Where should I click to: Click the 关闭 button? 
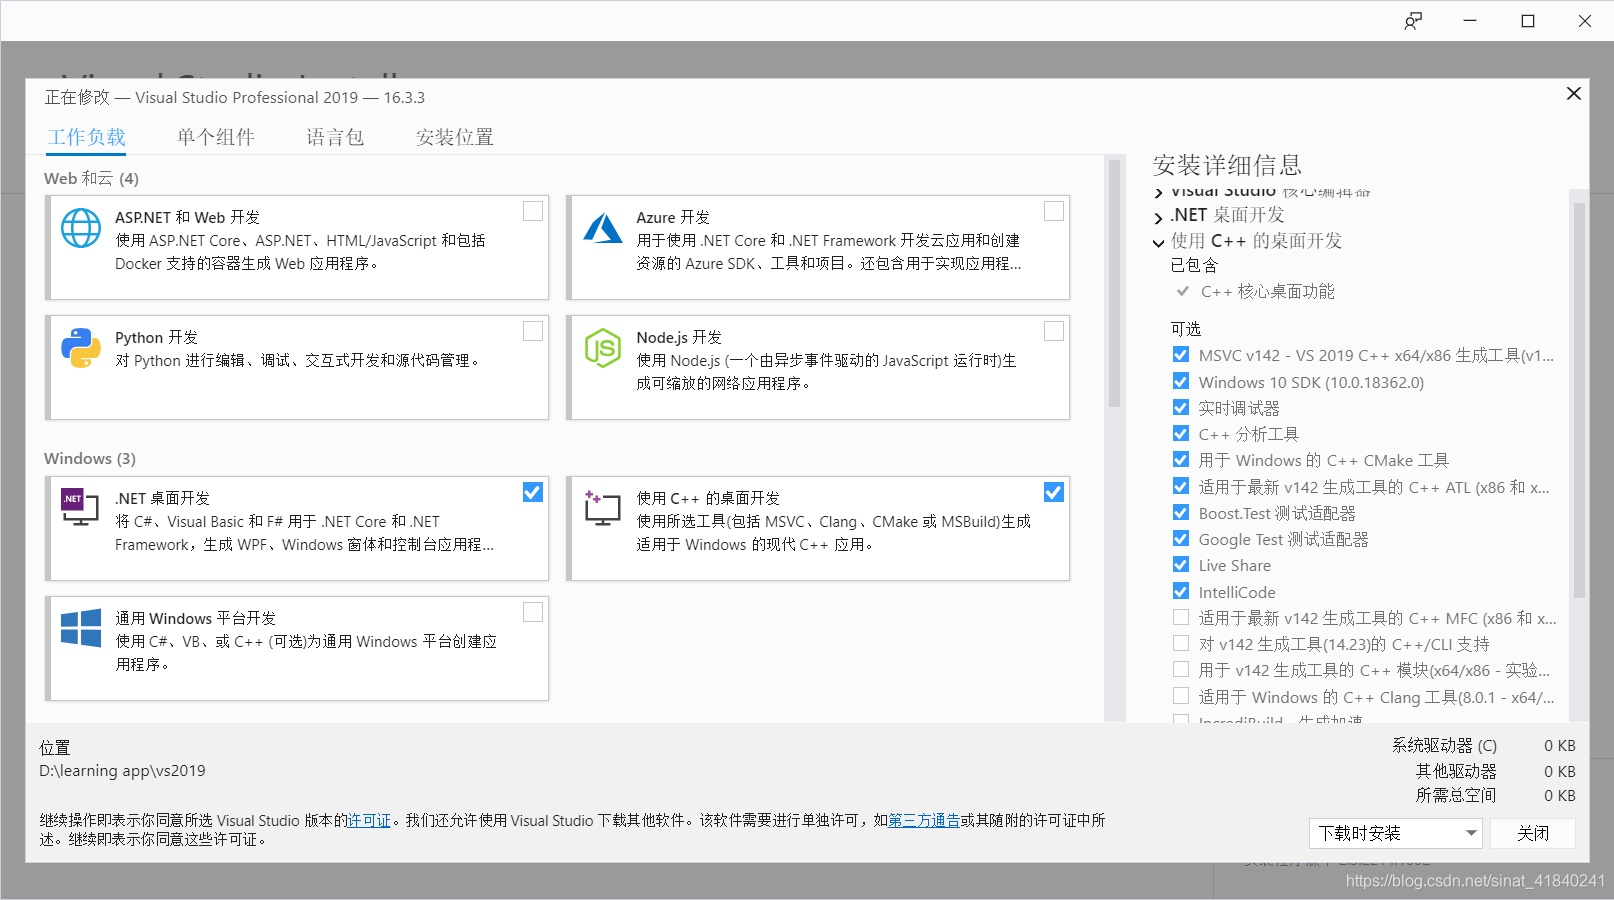click(1532, 833)
